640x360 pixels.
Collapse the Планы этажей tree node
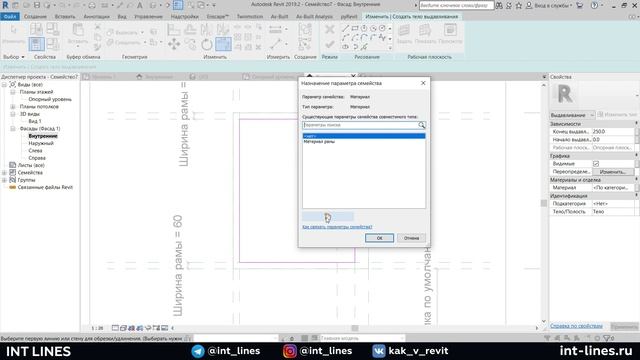click(x=13, y=92)
